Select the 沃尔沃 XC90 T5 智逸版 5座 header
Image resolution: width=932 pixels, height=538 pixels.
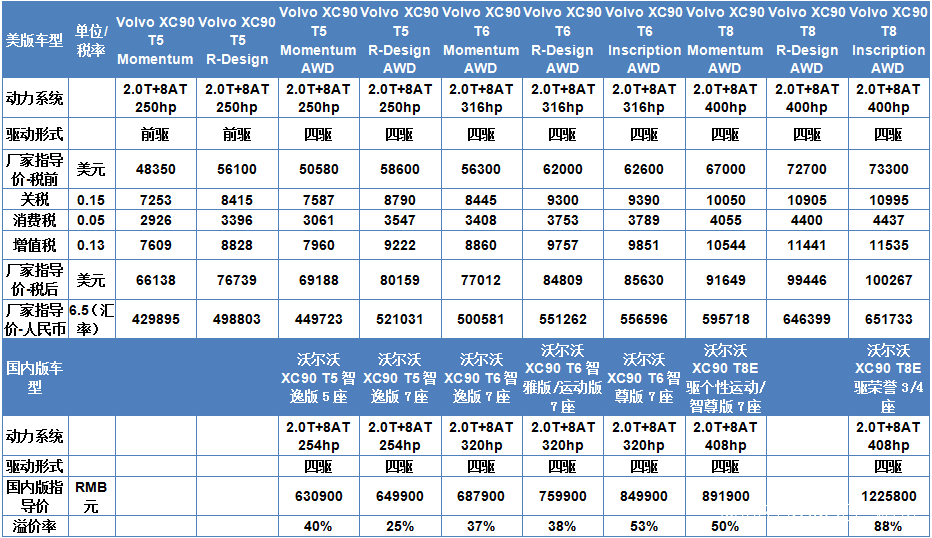click(318, 378)
